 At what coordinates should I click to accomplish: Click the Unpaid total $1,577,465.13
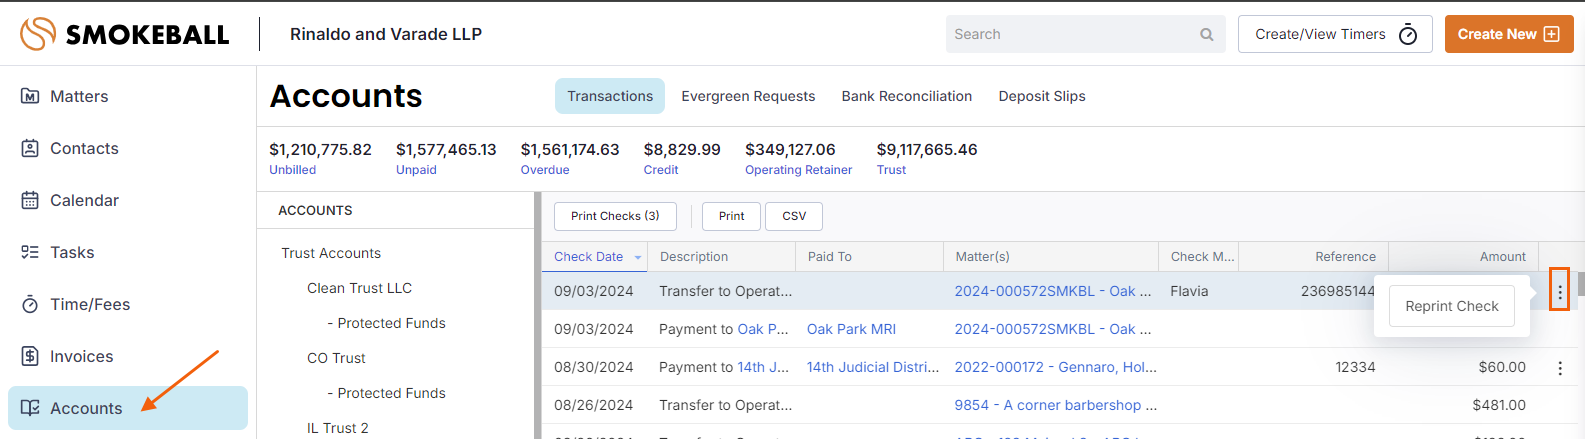(x=446, y=158)
